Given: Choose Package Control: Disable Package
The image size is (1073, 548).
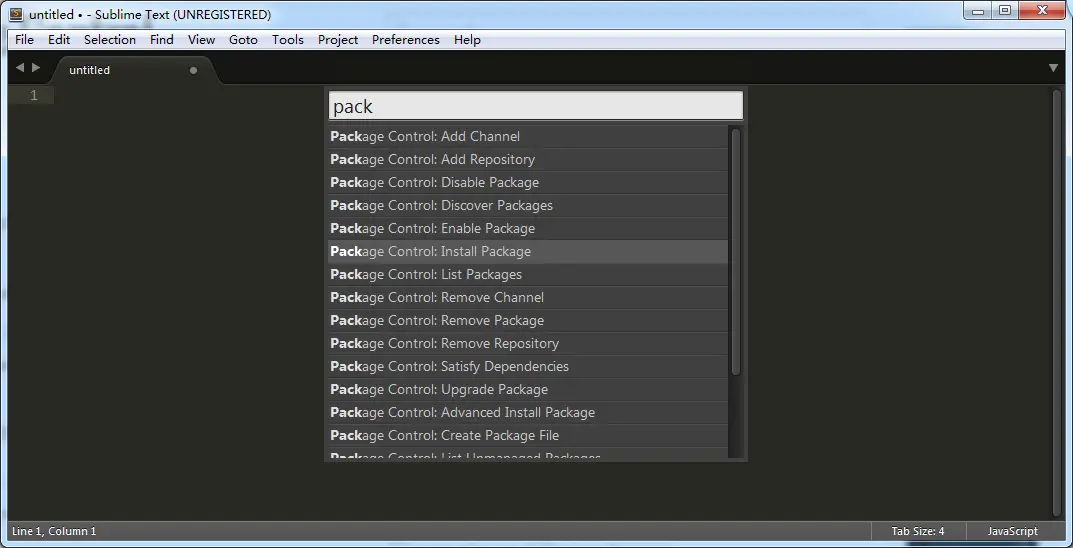Looking at the screenshot, I should (x=528, y=183).
